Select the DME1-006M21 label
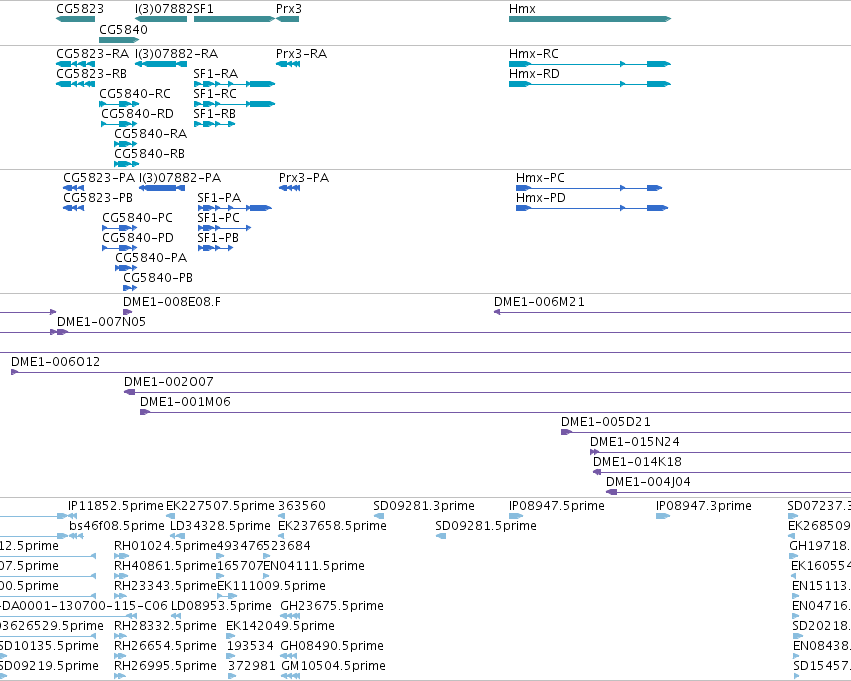 click(x=539, y=302)
